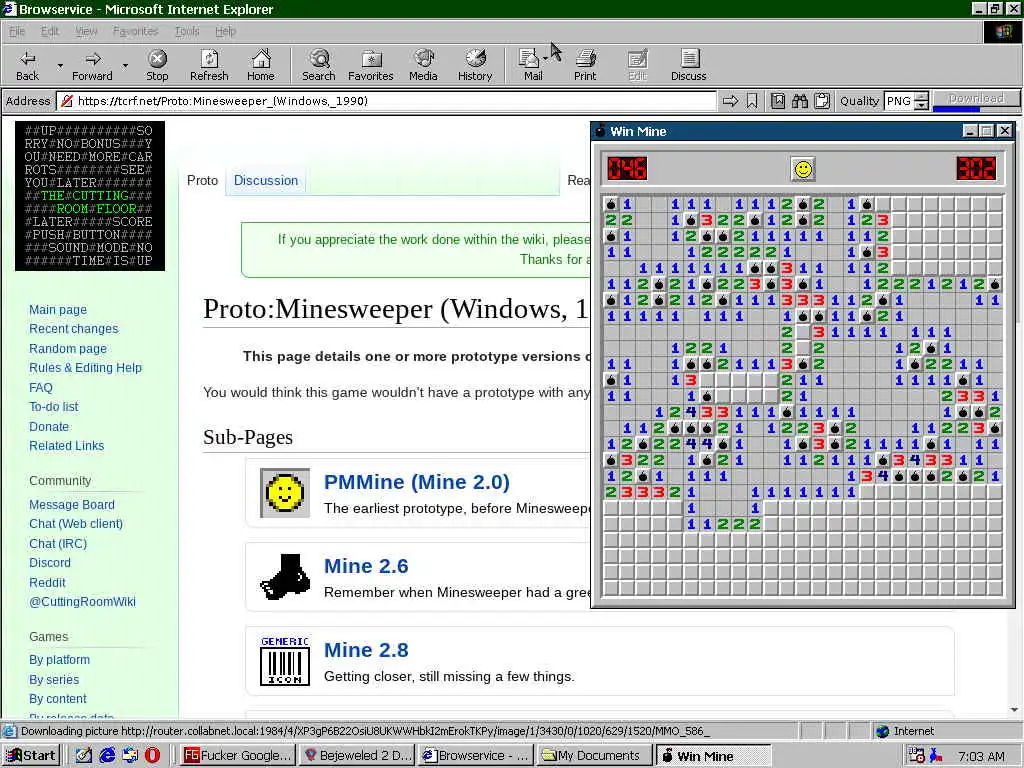Switch to Bejeweled 2 taskbar button
The width and height of the screenshot is (1024, 768).
(x=357, y=755)
